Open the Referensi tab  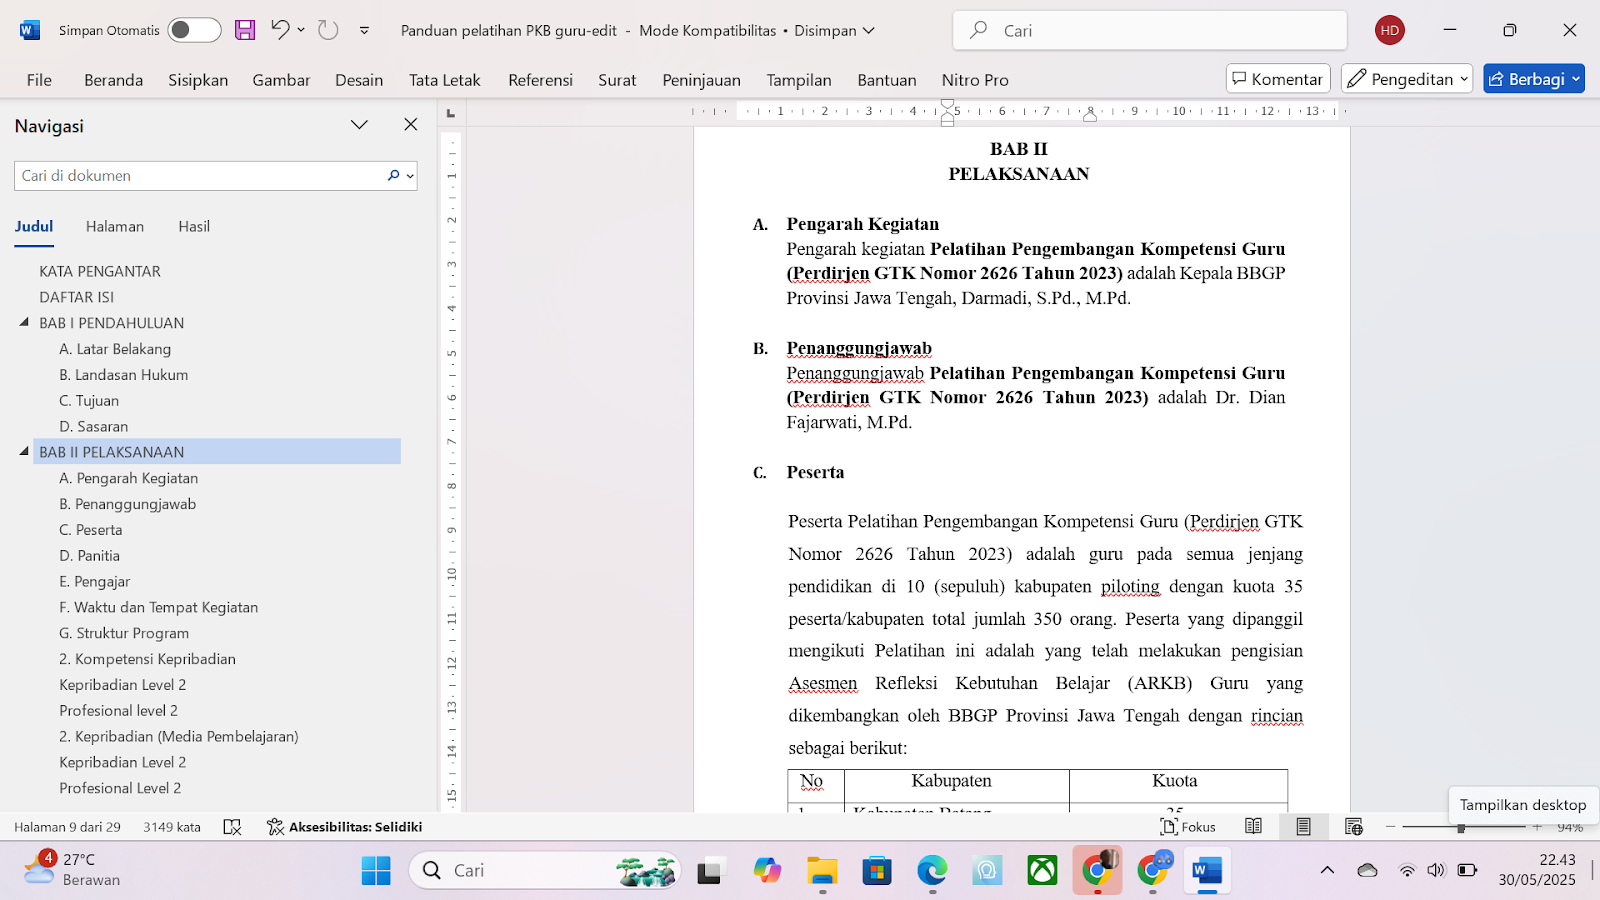click(x=540, y=80)
